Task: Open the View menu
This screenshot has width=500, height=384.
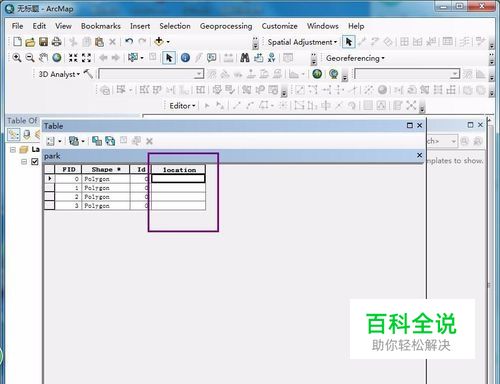Action: click(x=63, y=26)
